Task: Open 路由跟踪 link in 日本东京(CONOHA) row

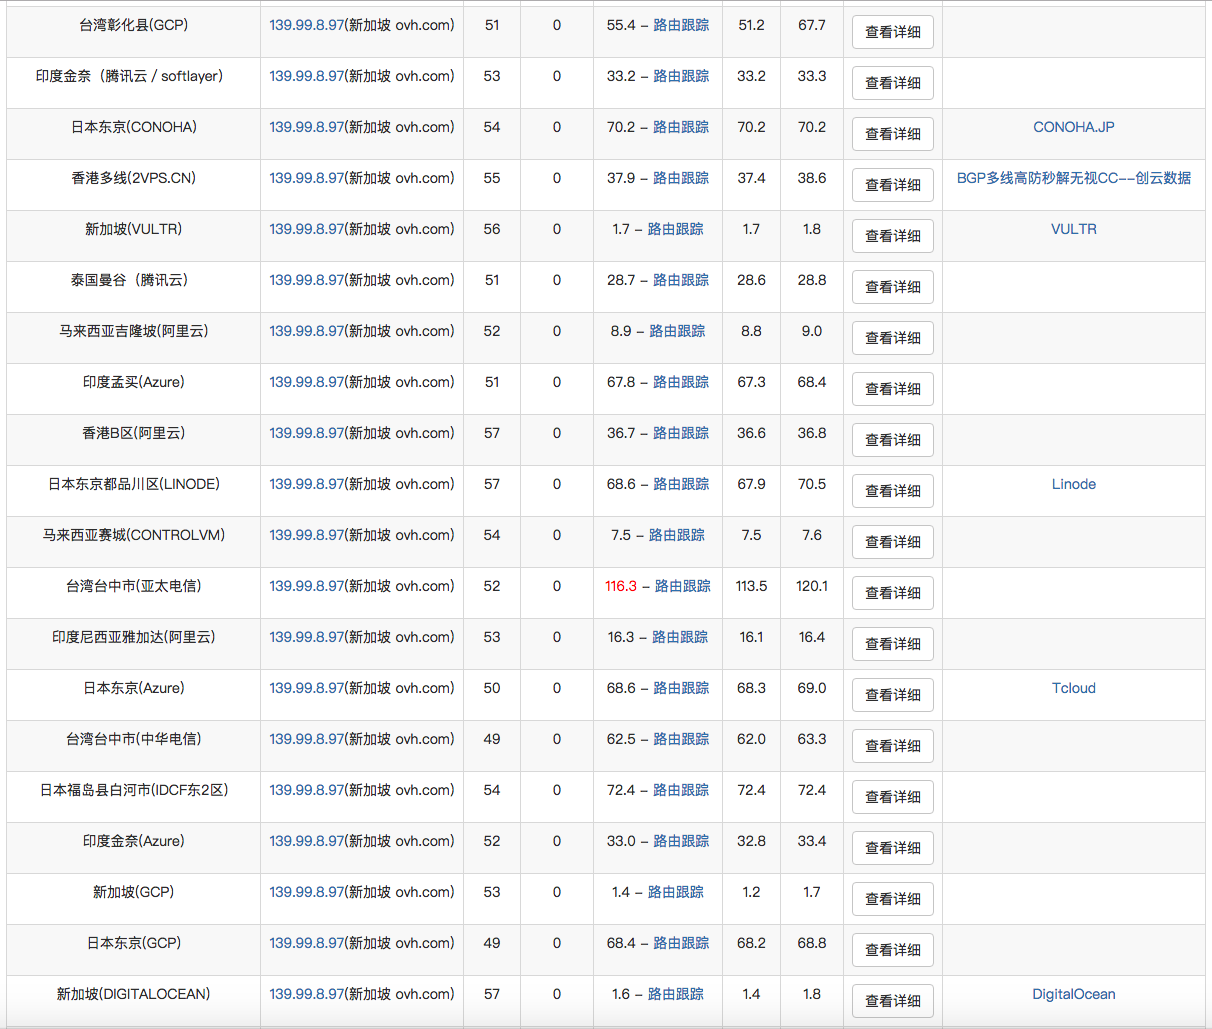Action: click(x=680, y=127)
